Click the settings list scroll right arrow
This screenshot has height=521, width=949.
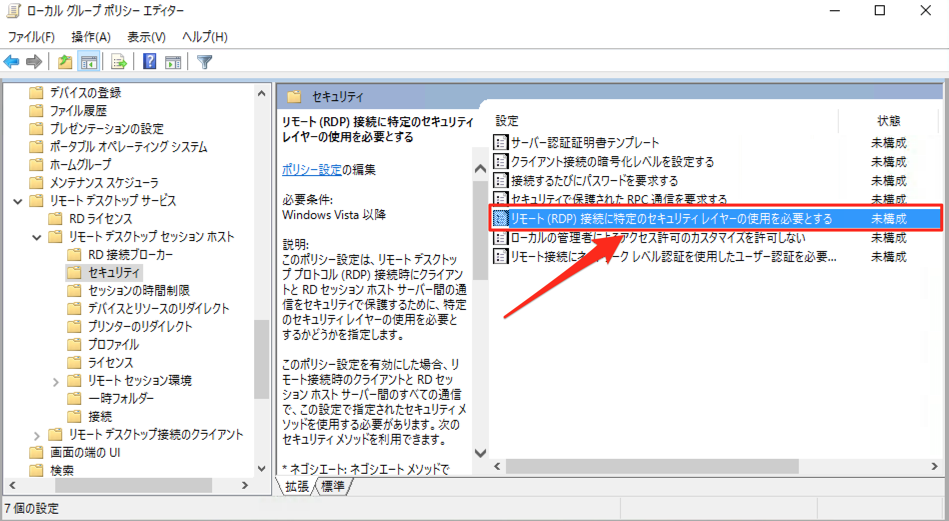(935, 467)
